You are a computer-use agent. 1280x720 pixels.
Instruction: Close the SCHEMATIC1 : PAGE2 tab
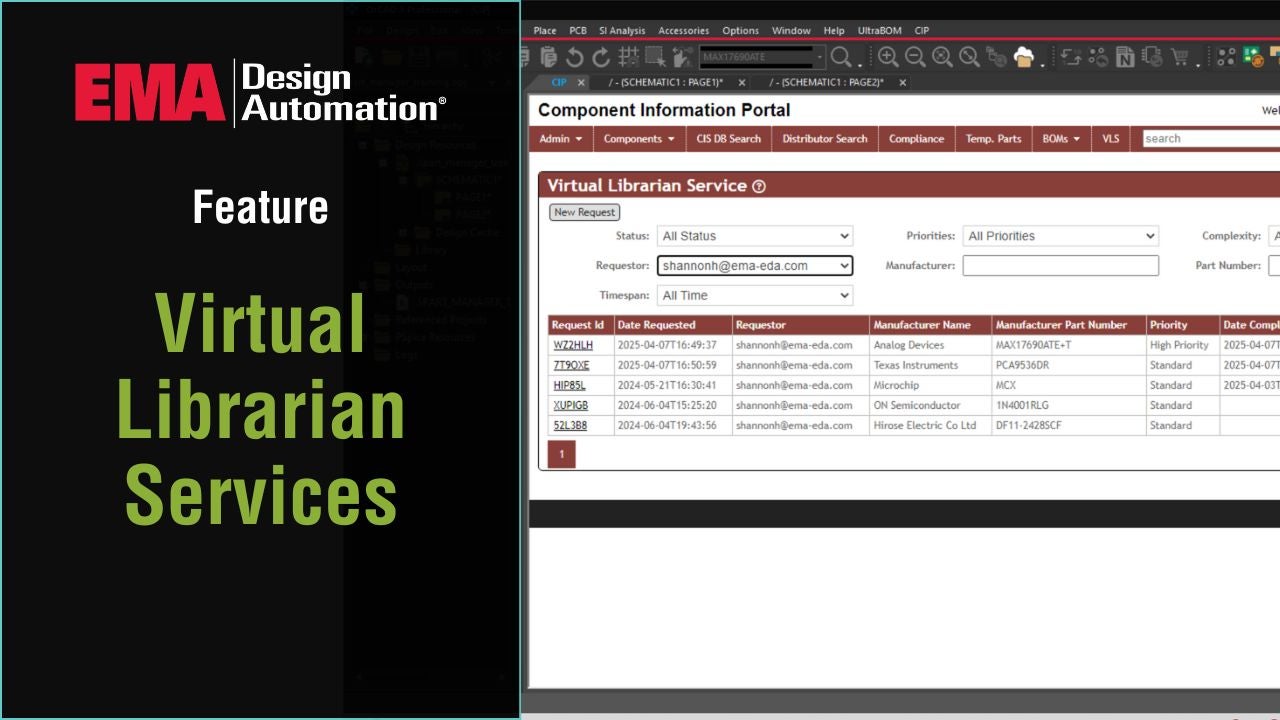[903, 83]
